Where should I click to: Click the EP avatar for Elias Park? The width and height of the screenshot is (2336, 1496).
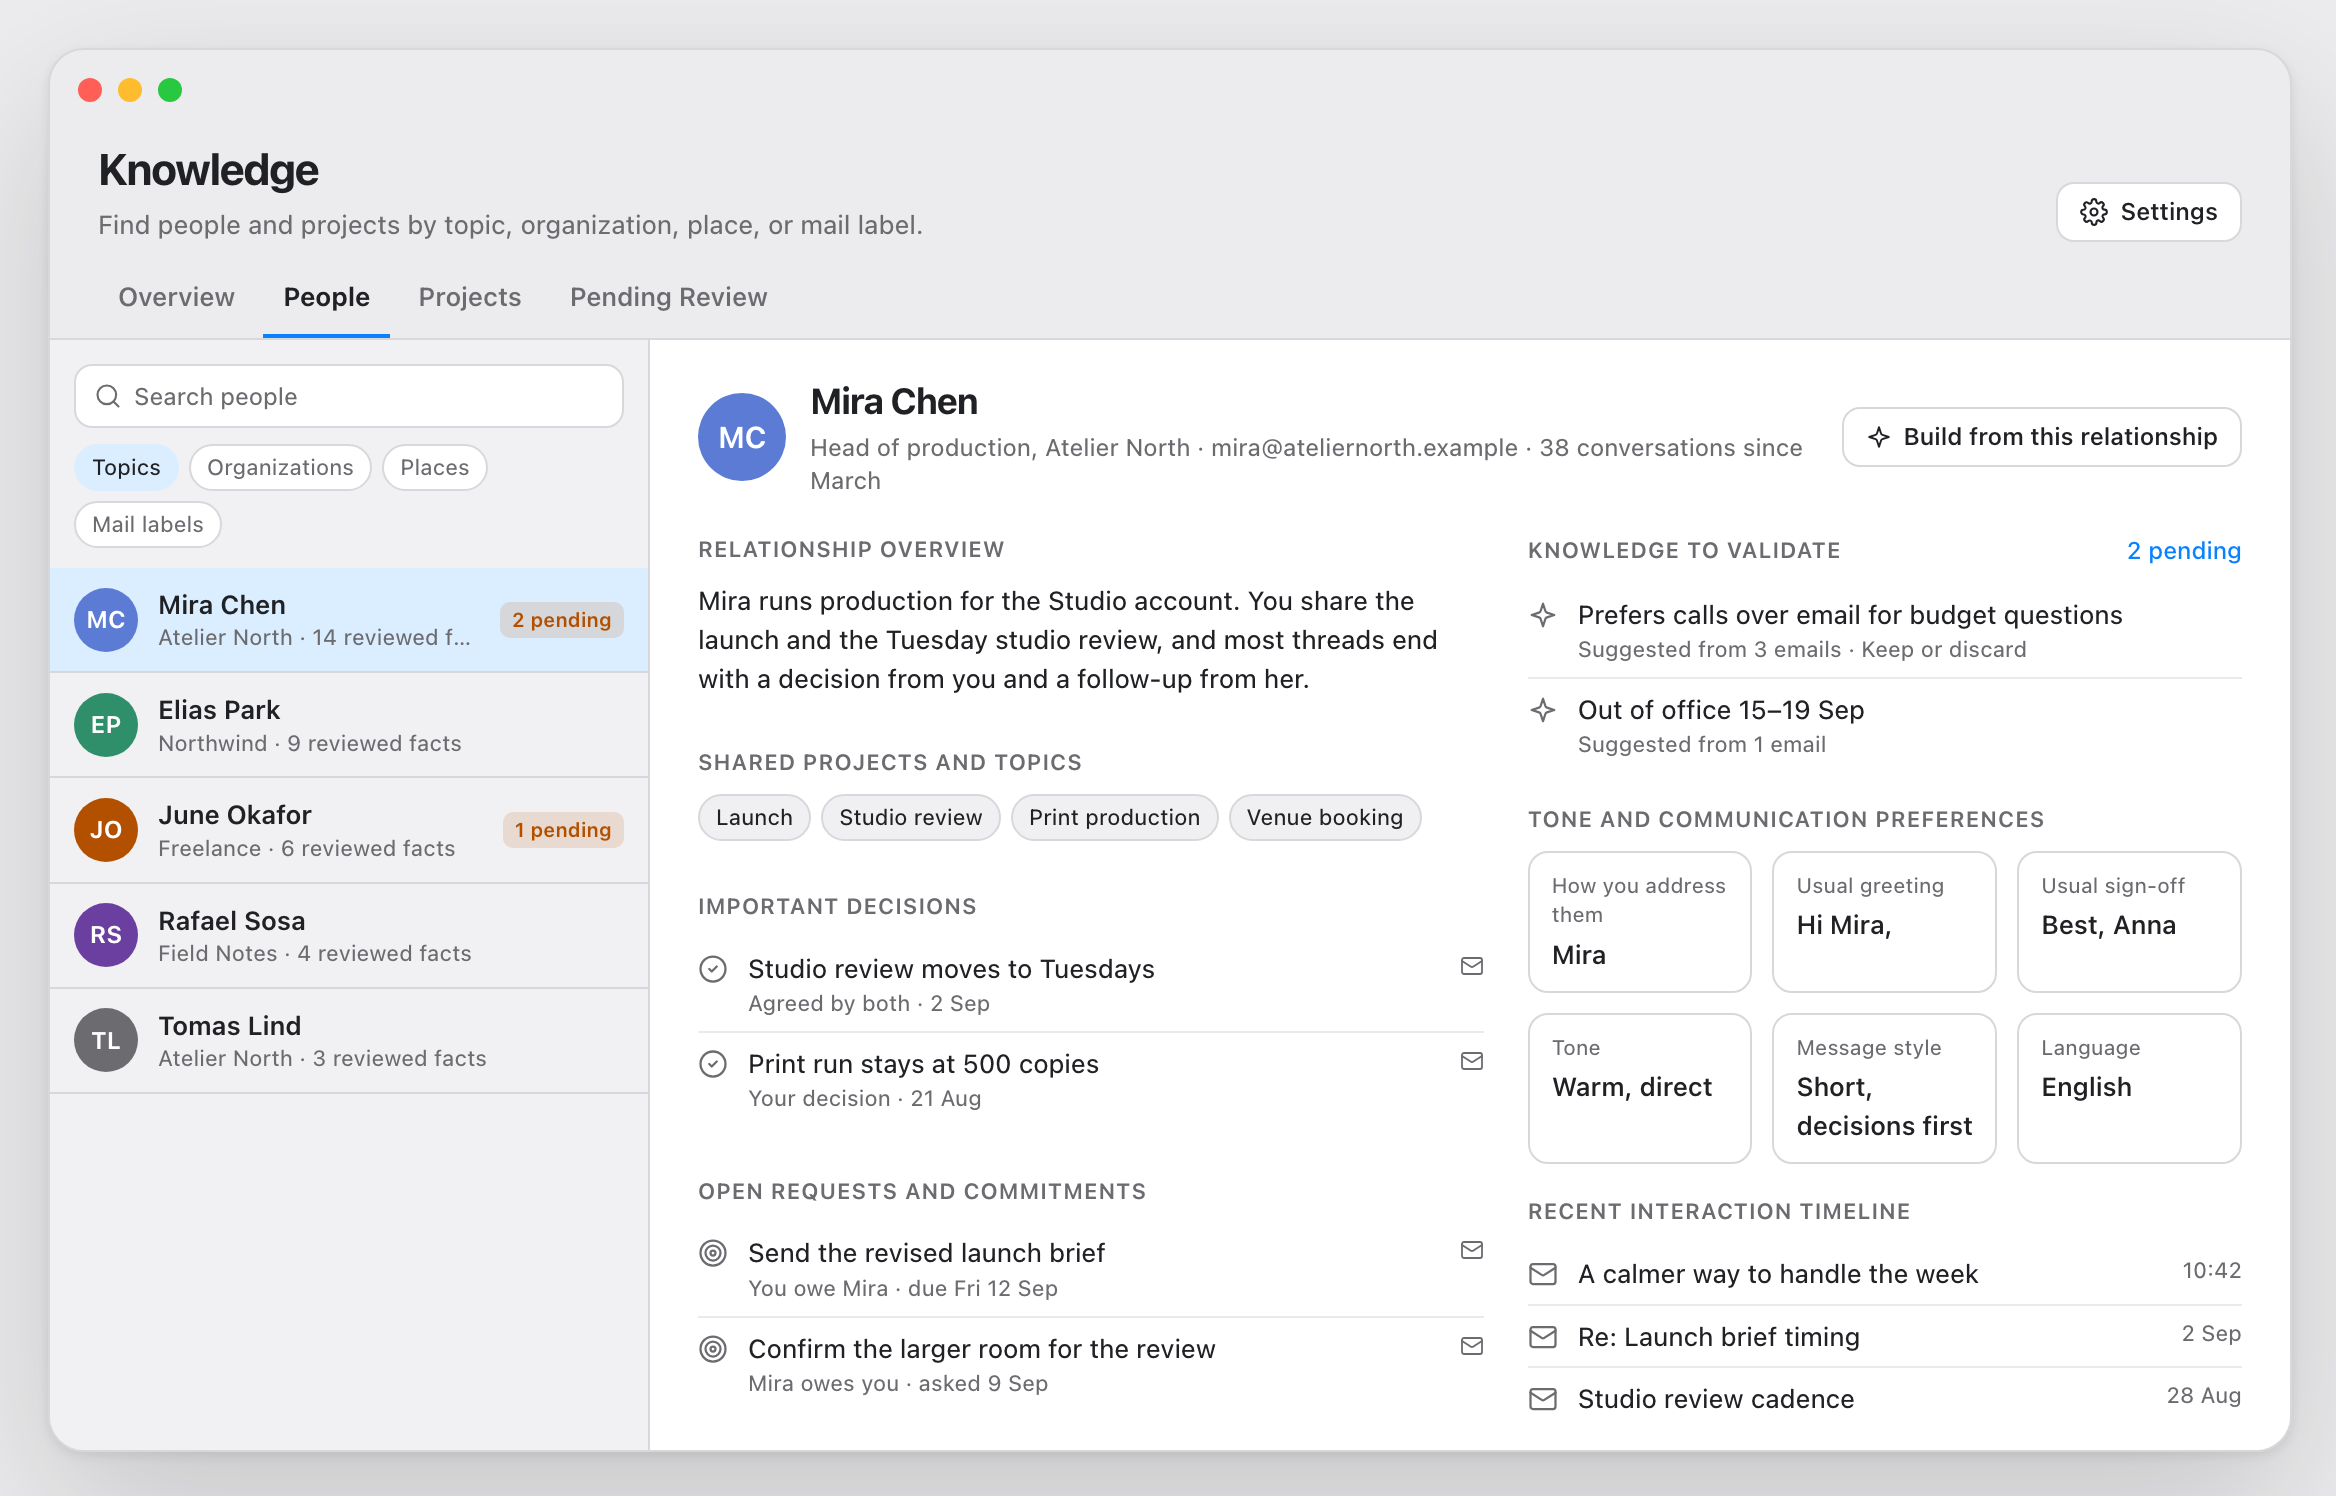tap(106, 725)
